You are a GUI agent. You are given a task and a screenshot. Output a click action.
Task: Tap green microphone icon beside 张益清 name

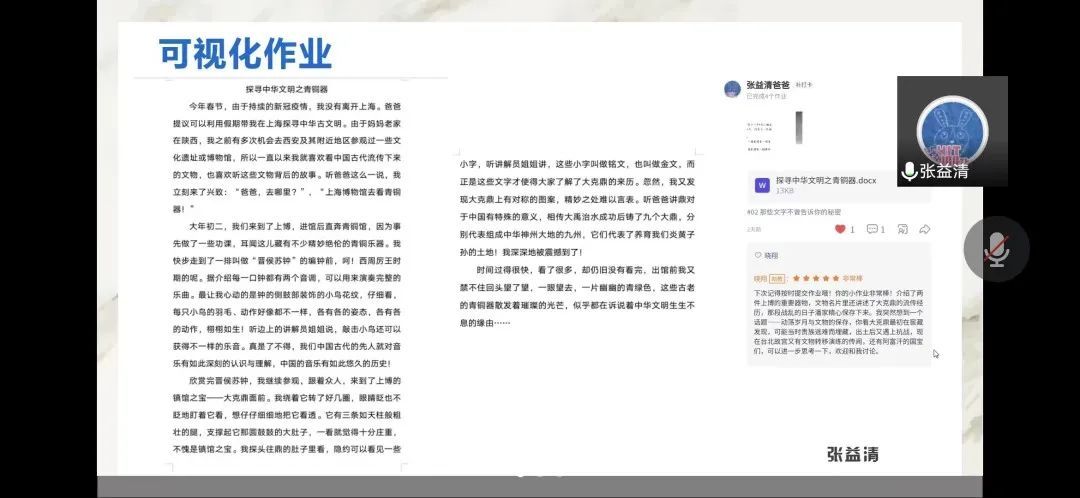pos(910,171)
